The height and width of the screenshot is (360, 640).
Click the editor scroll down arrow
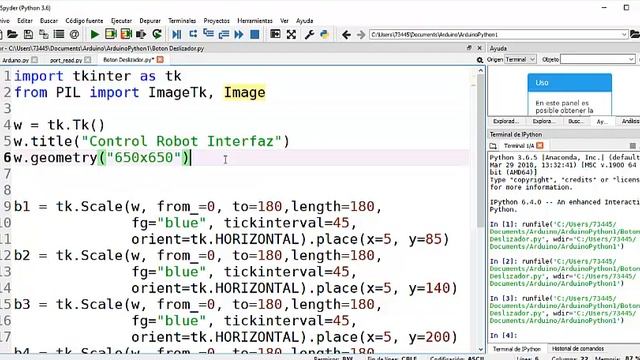480,349
